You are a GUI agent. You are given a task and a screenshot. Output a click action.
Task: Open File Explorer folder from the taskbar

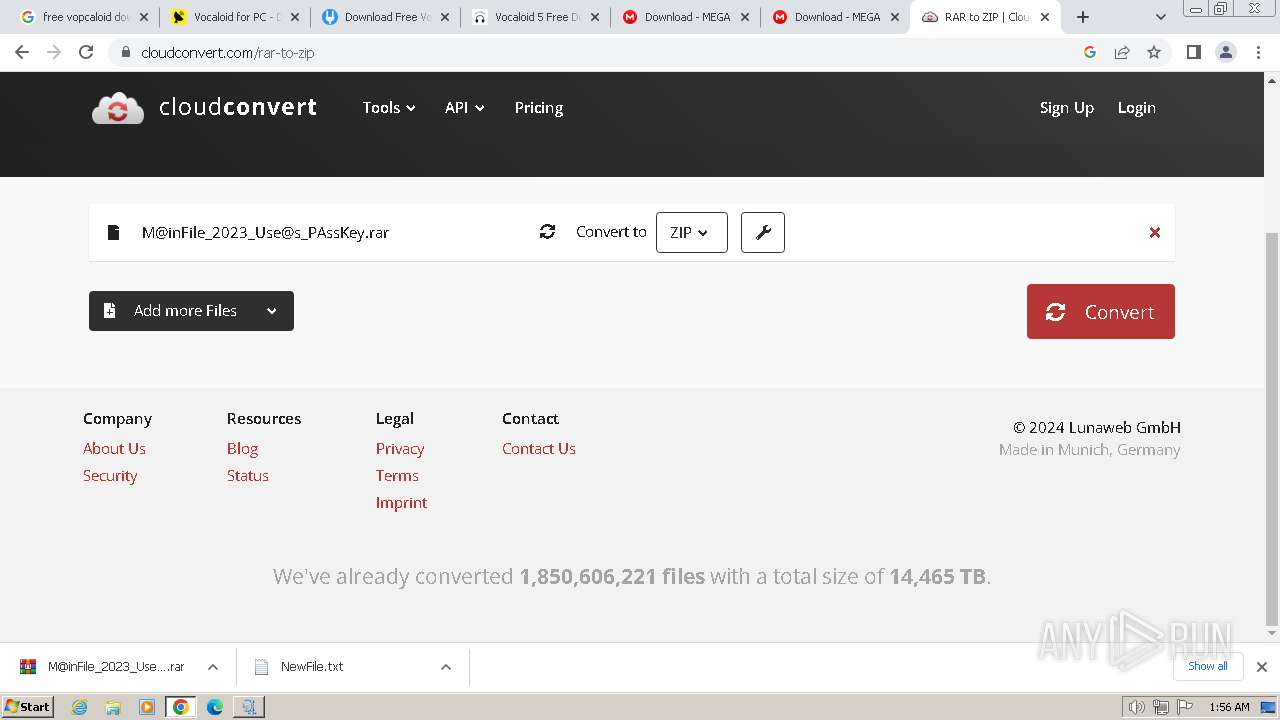click(113, 707)
